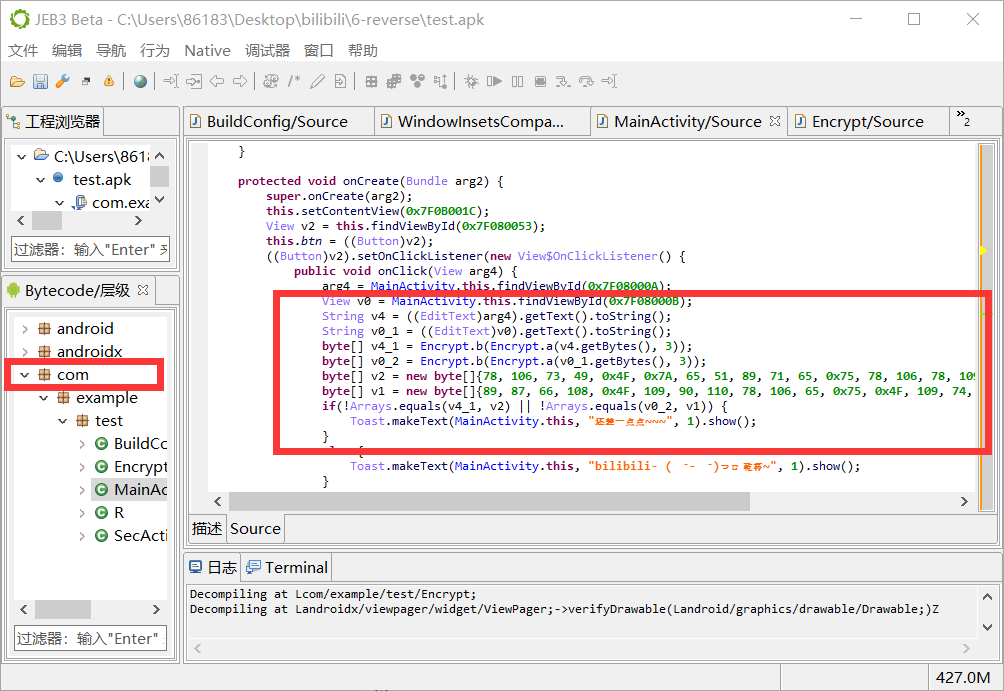Open the 行为 menu

155,51
